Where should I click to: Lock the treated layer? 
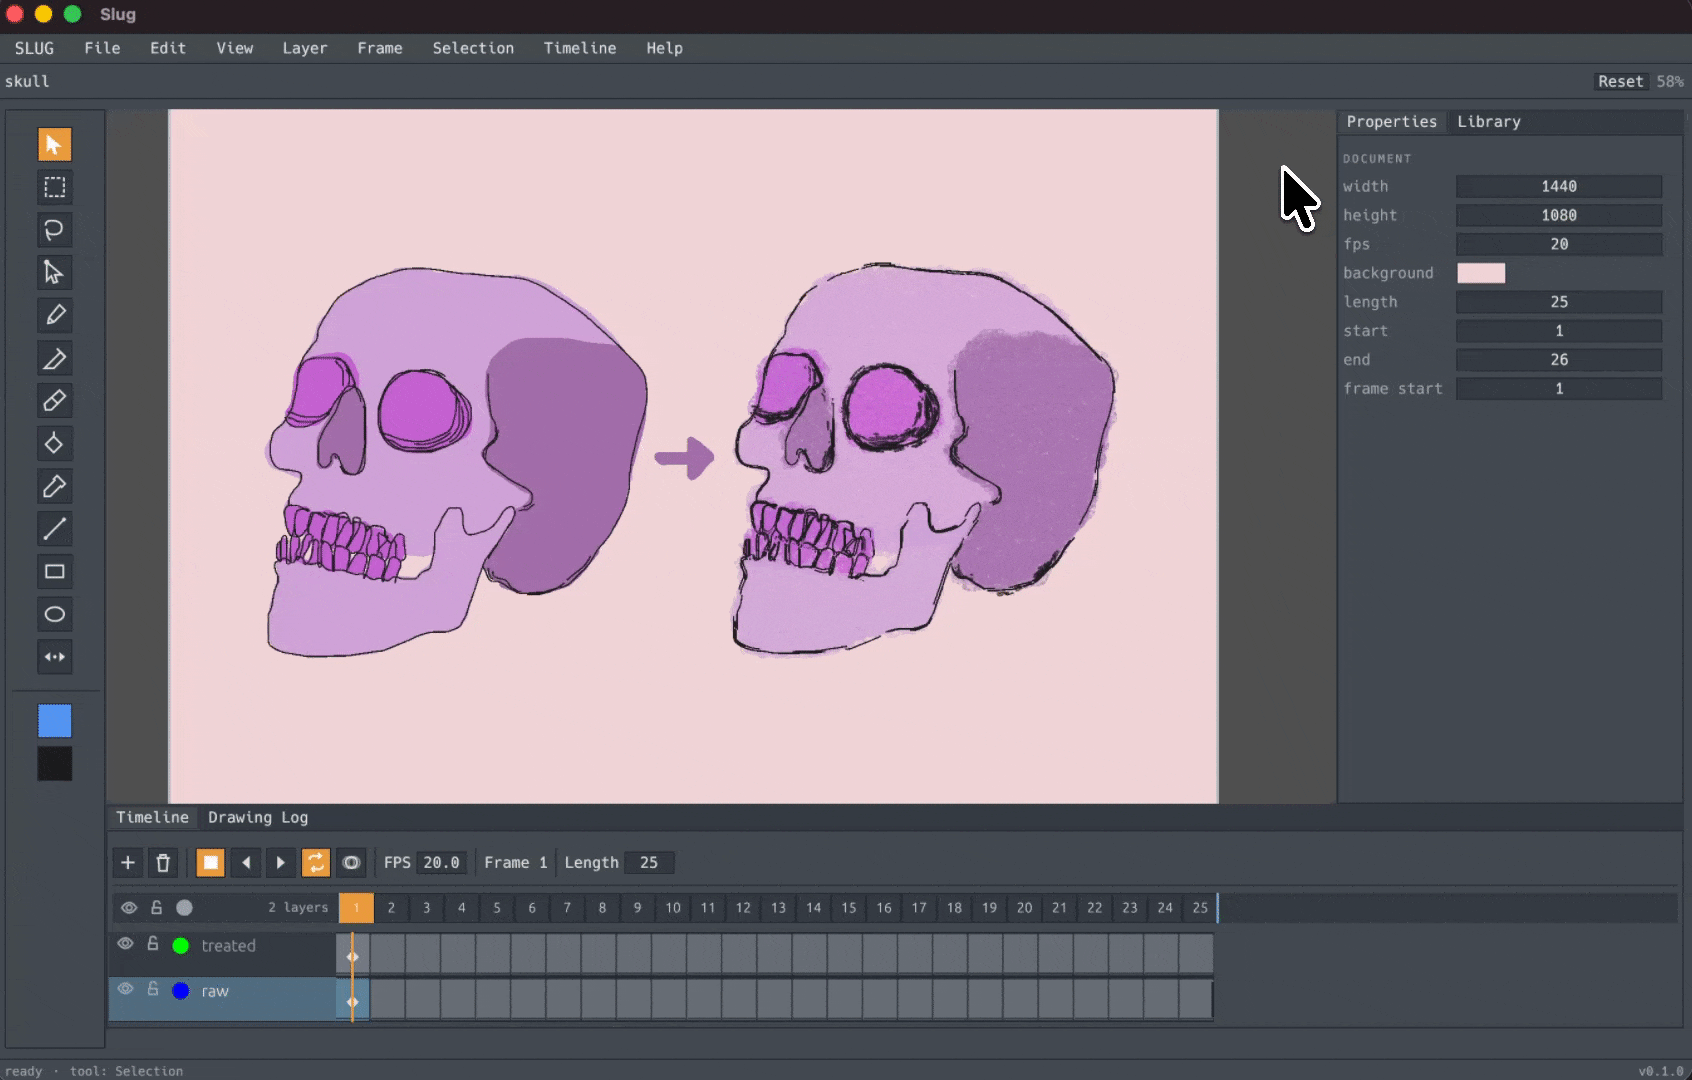(x=153, y=943)
